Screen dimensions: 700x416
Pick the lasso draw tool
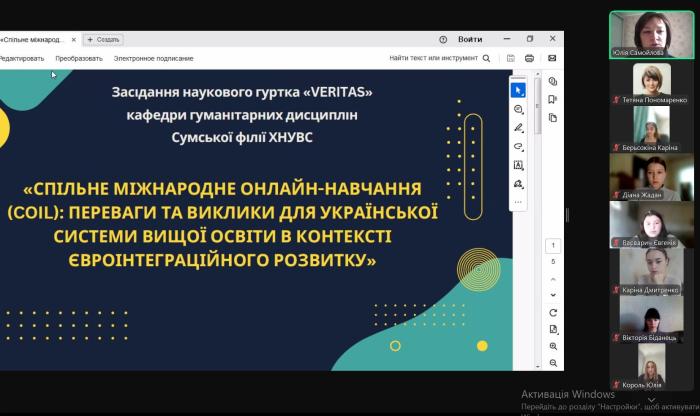tap(518, 147)
